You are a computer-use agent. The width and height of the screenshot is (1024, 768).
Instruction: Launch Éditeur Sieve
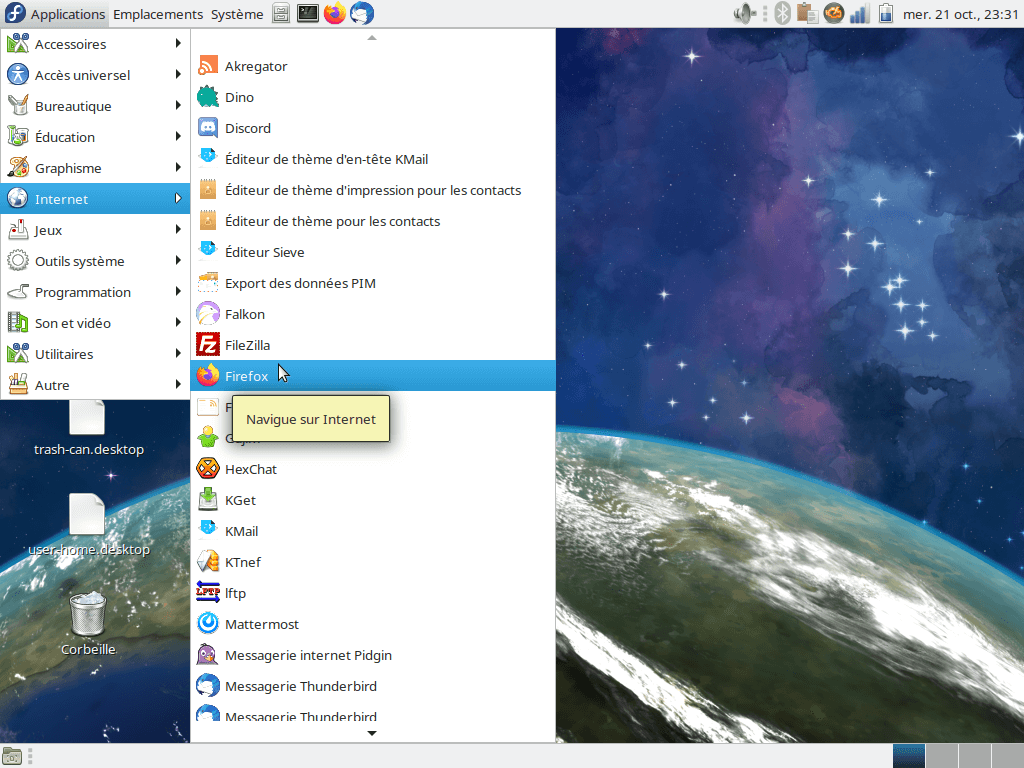point(373,252)
